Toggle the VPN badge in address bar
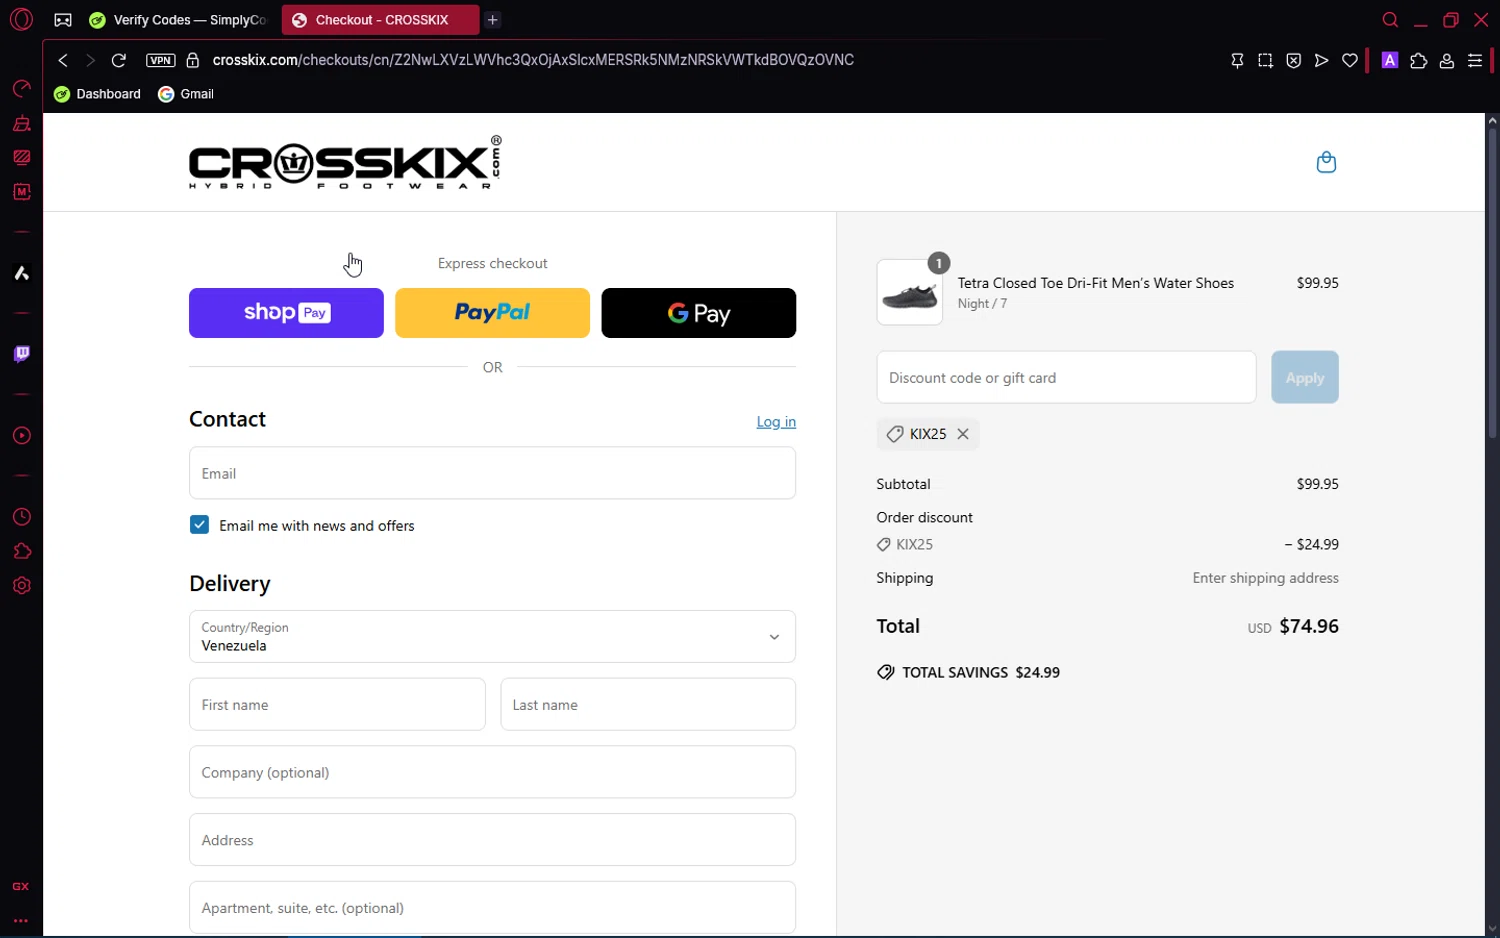The height and width of the screenshot is (938, 1500). click(x=160, y=60)
